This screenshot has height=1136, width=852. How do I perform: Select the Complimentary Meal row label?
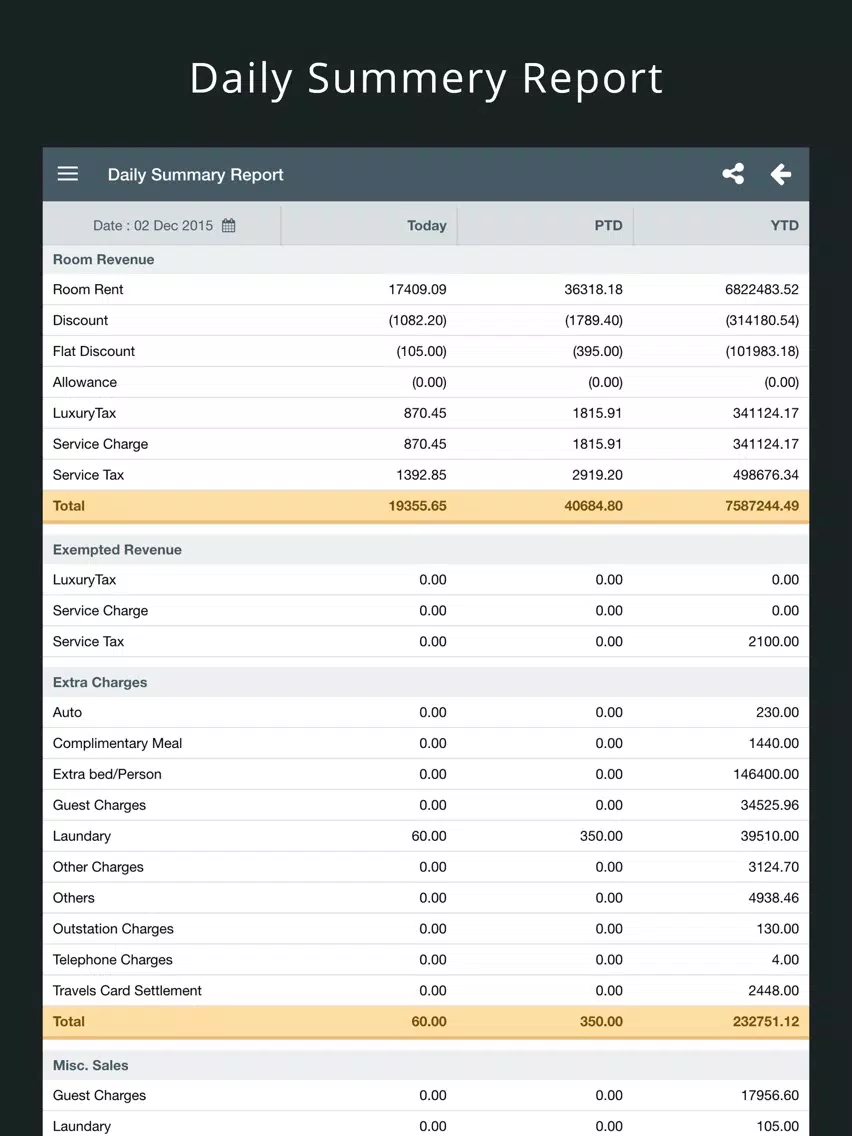(x=117, y=743)
